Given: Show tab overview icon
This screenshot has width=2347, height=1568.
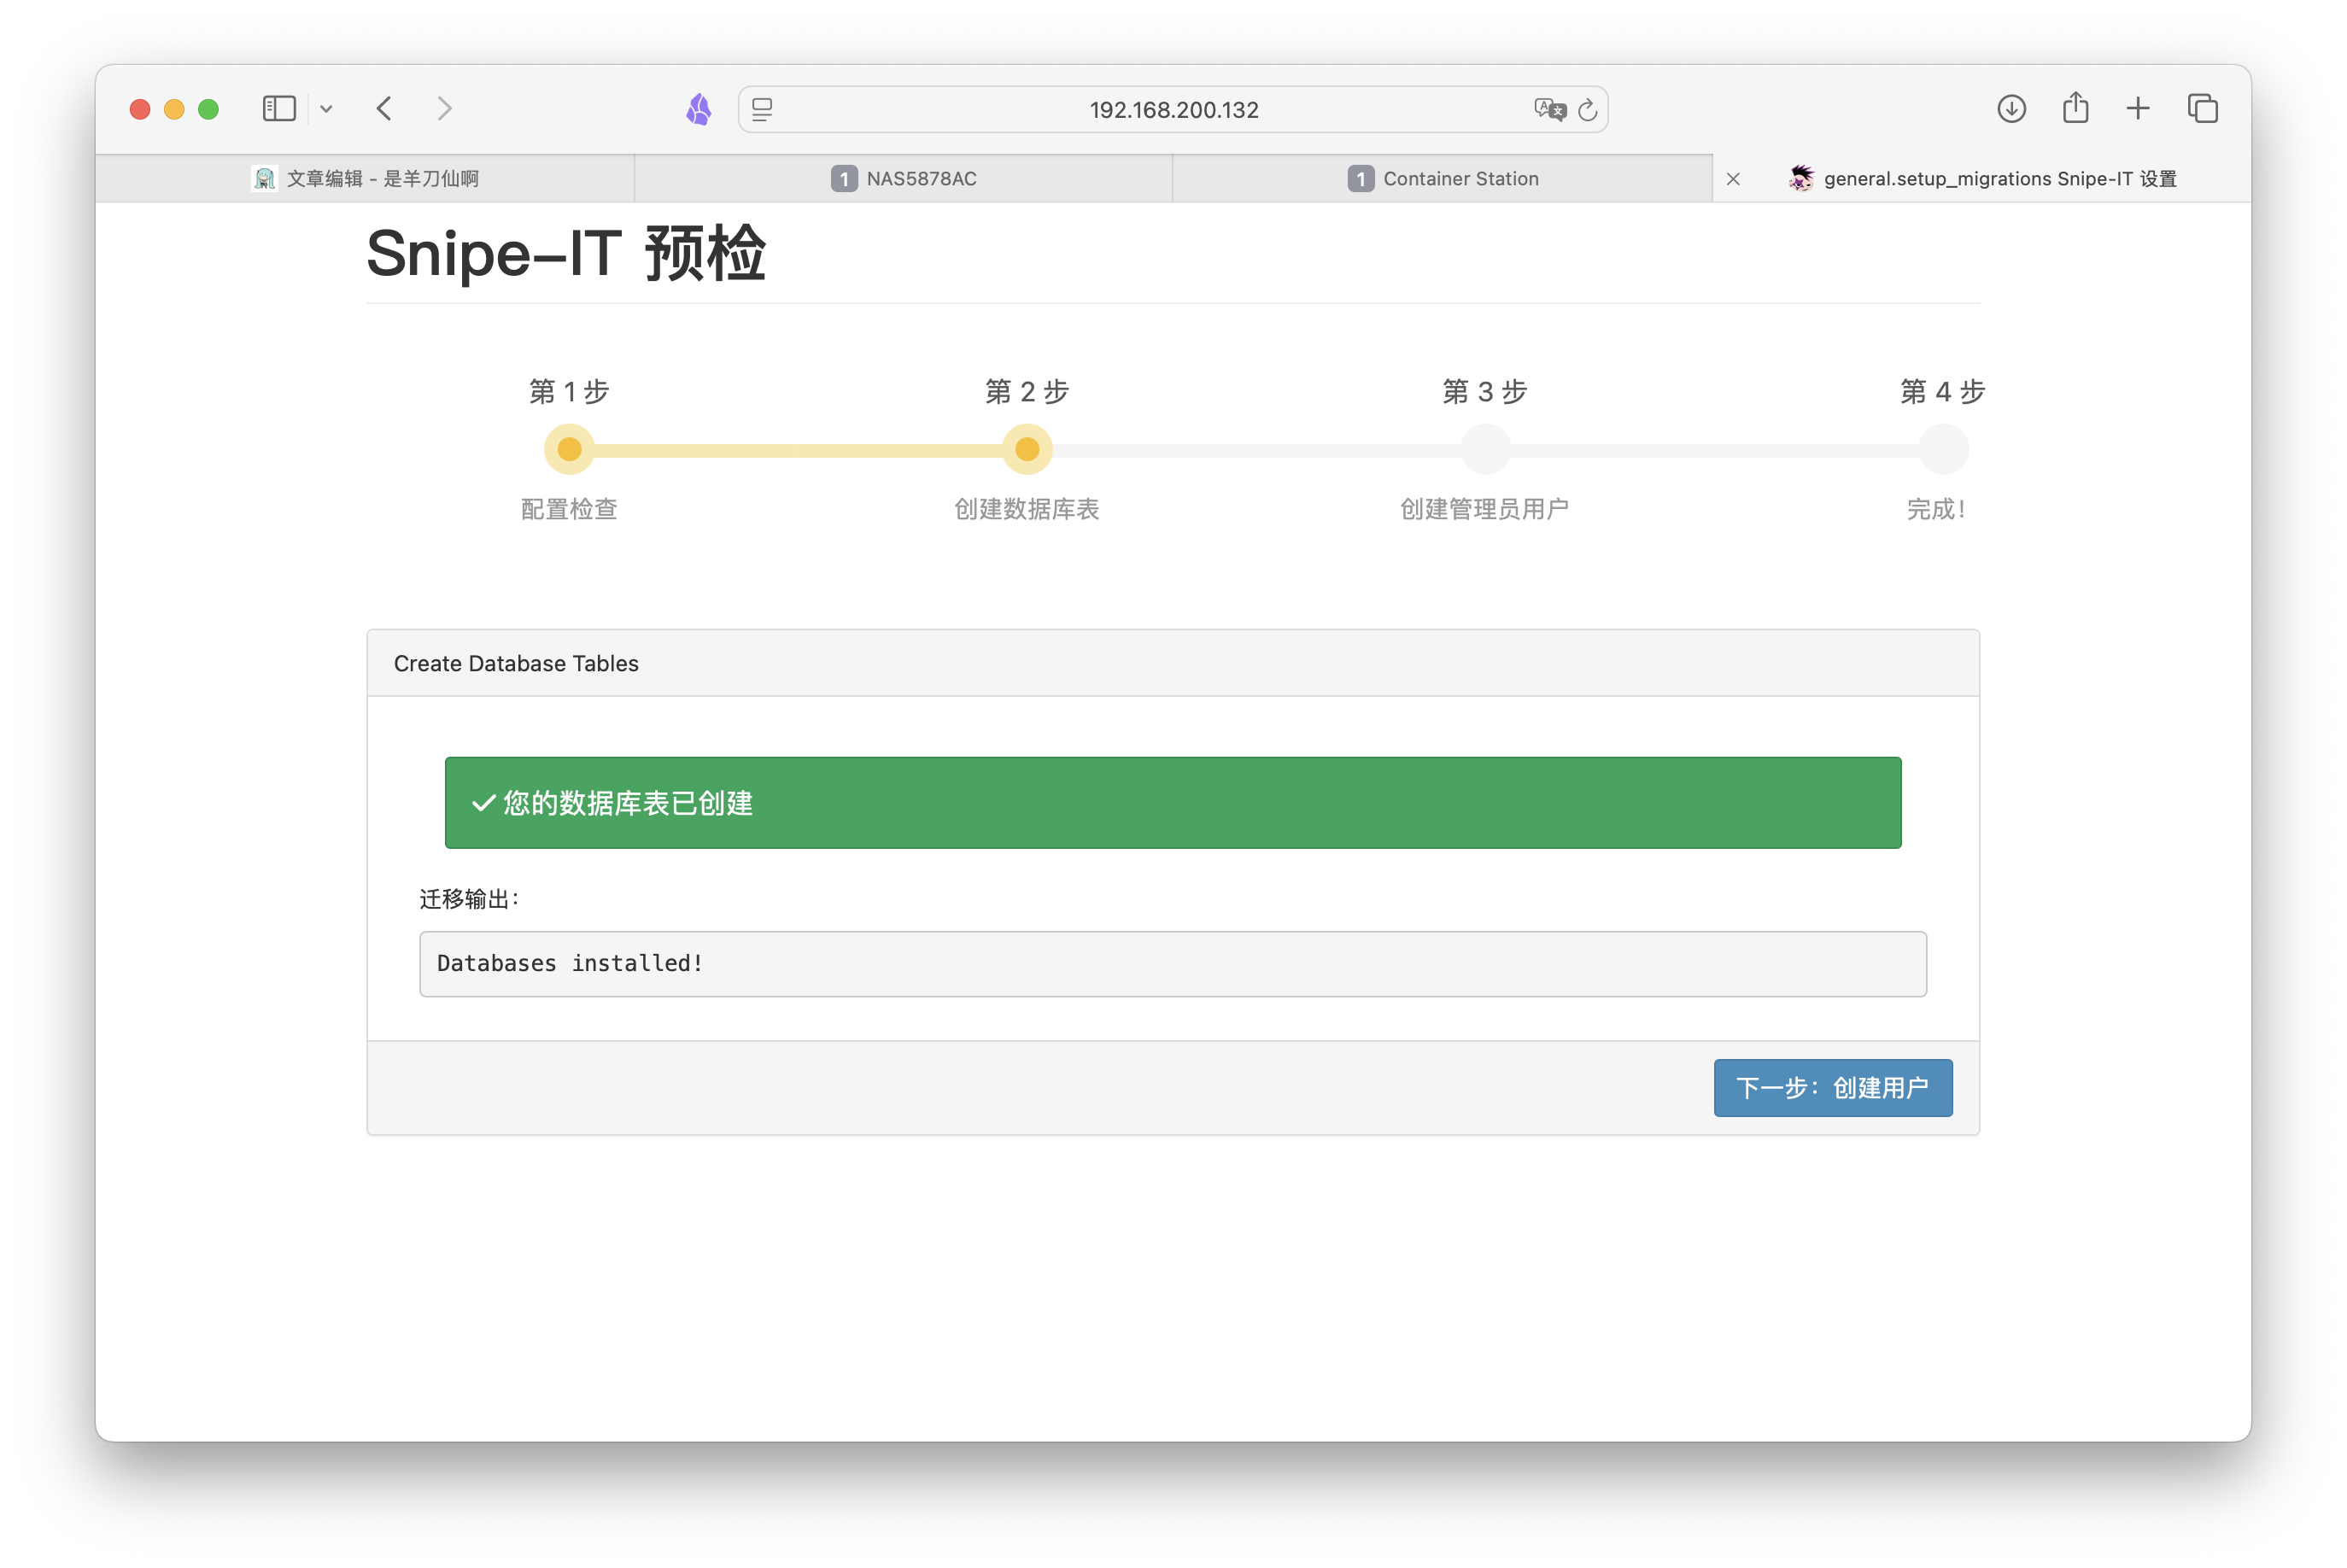Looking at the screenshot, I should point(2202,108).
